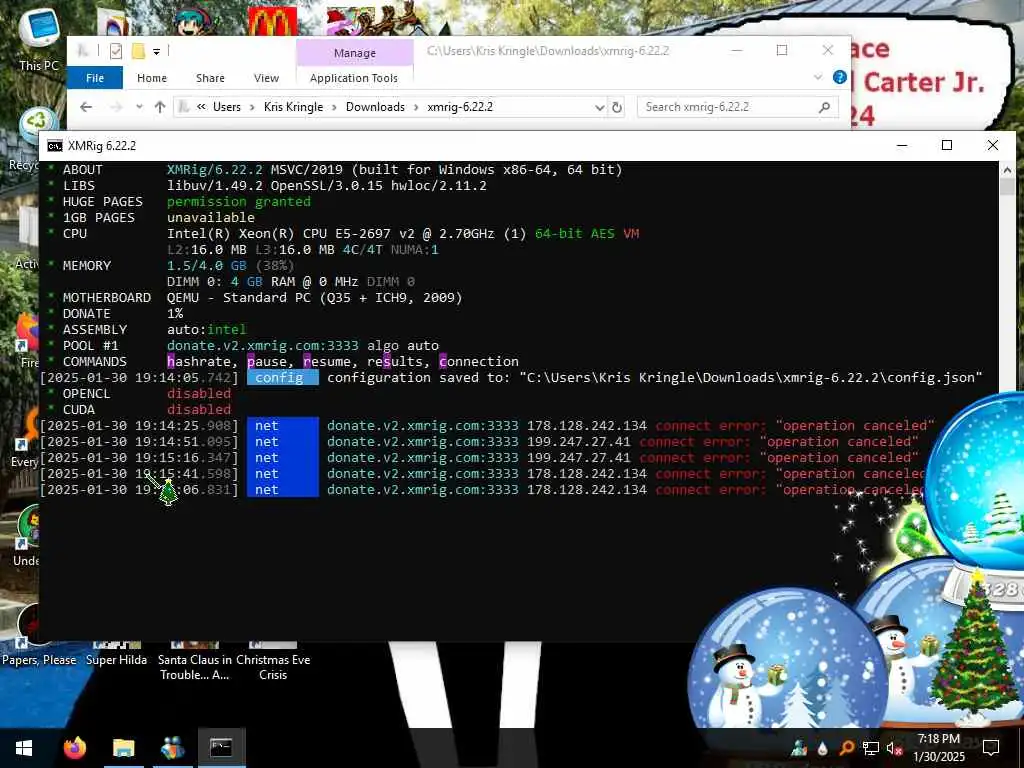Select the XMRig console taskbar button
The height and width of the screenshot is (768, 1024).
pos(221,748)
